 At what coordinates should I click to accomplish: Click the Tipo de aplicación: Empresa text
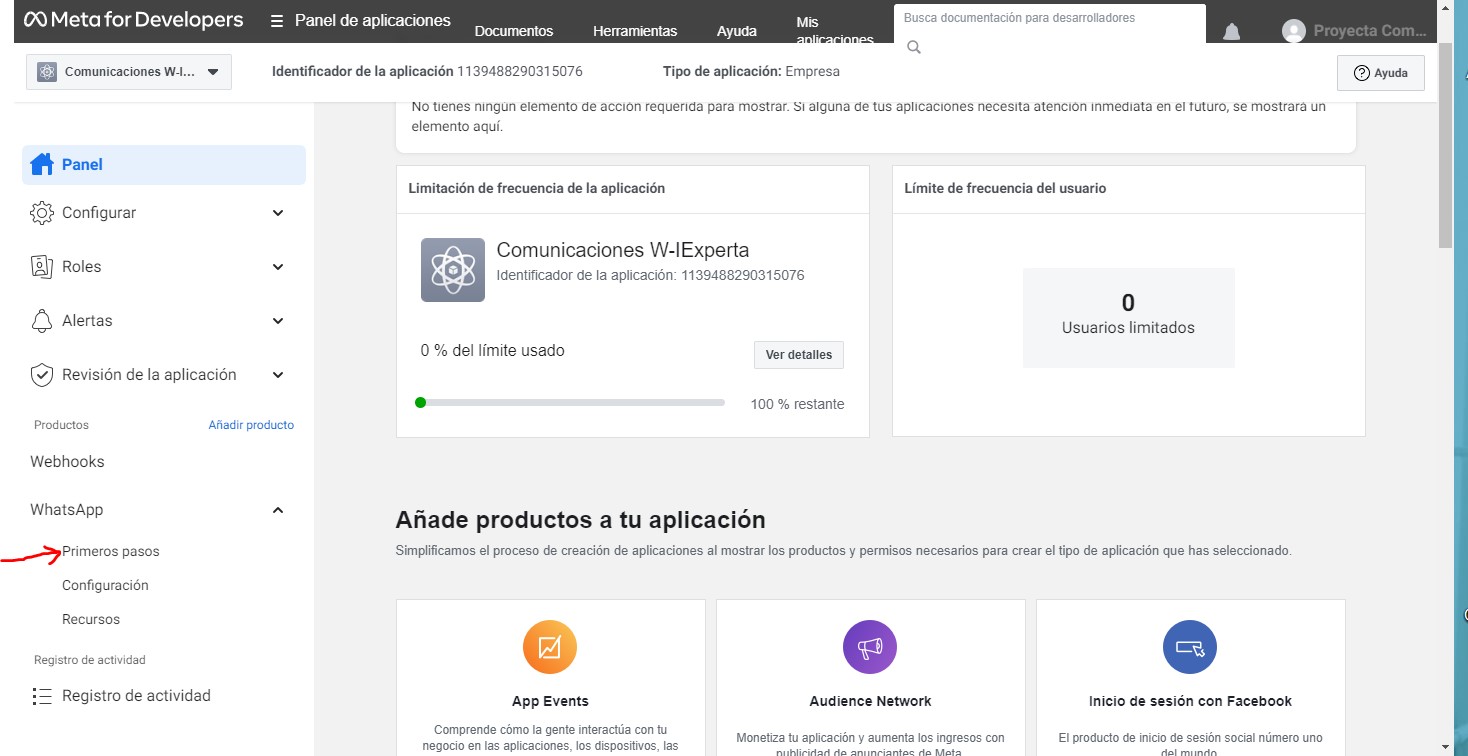(x=751, y=72)
